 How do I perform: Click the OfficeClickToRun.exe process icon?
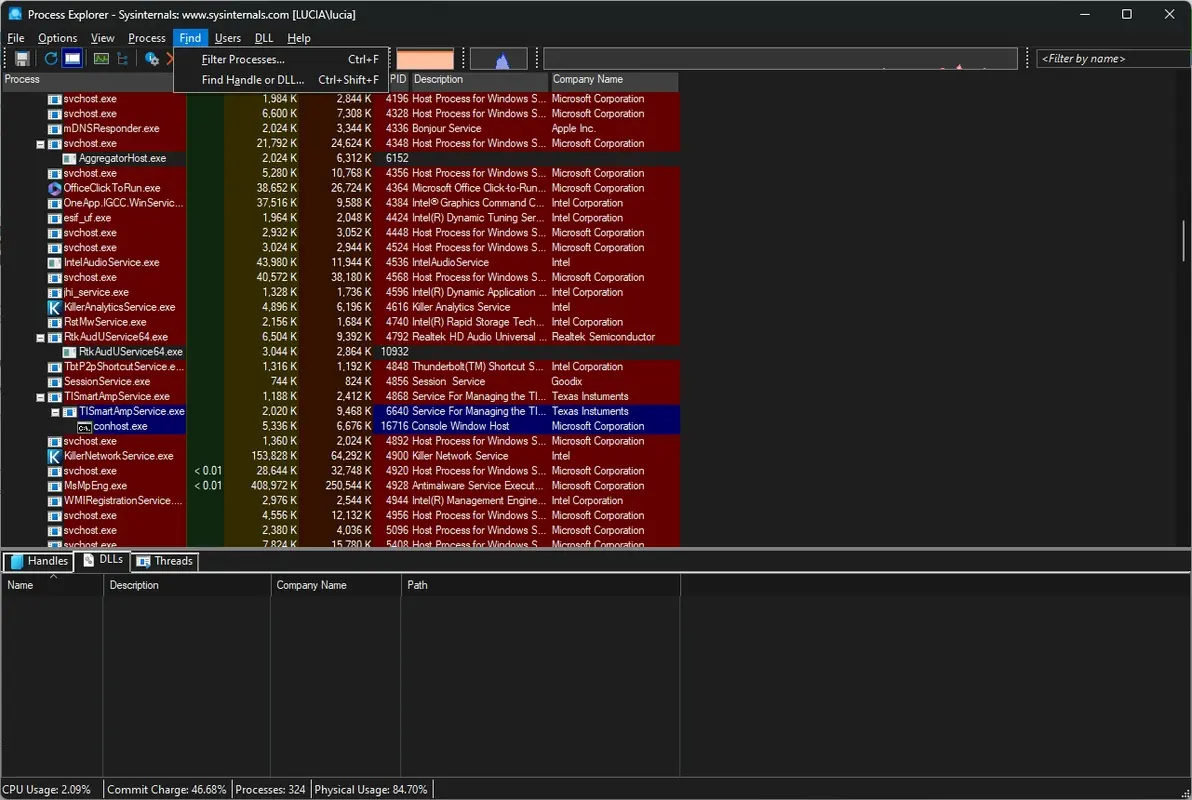click(x=55, y=188)
